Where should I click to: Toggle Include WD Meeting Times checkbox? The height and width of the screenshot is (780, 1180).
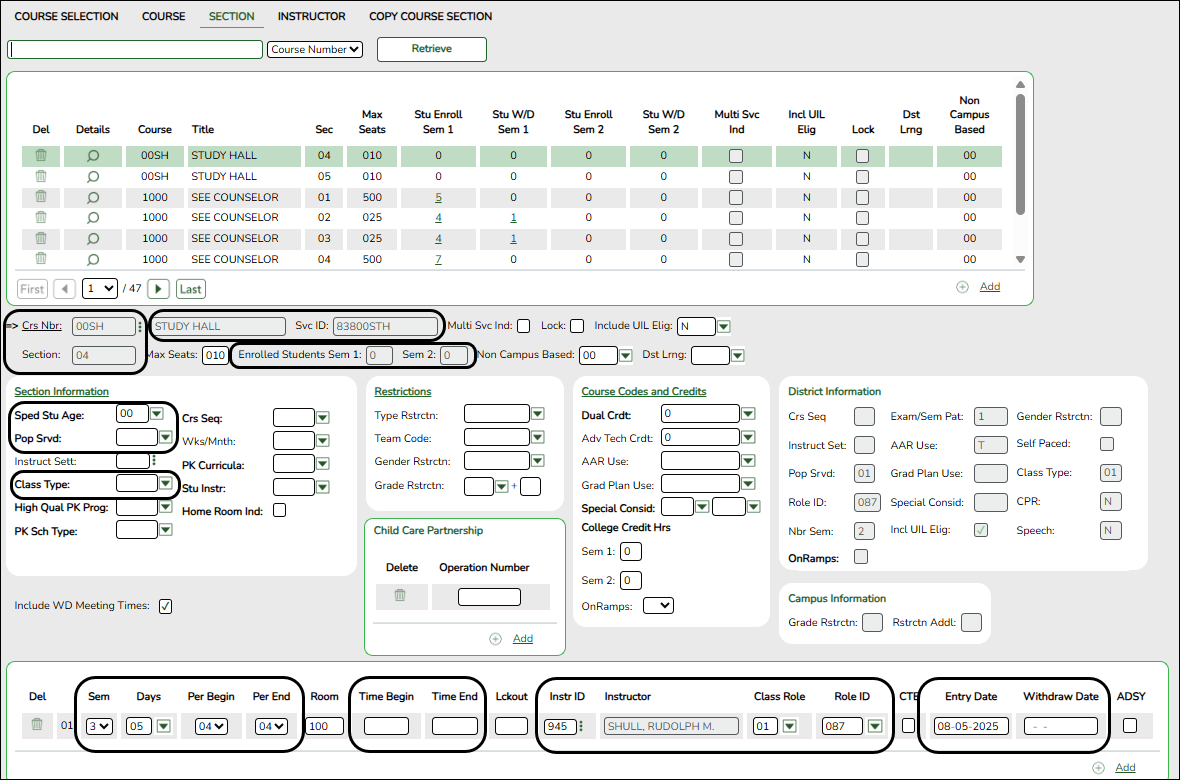[166, 606]
